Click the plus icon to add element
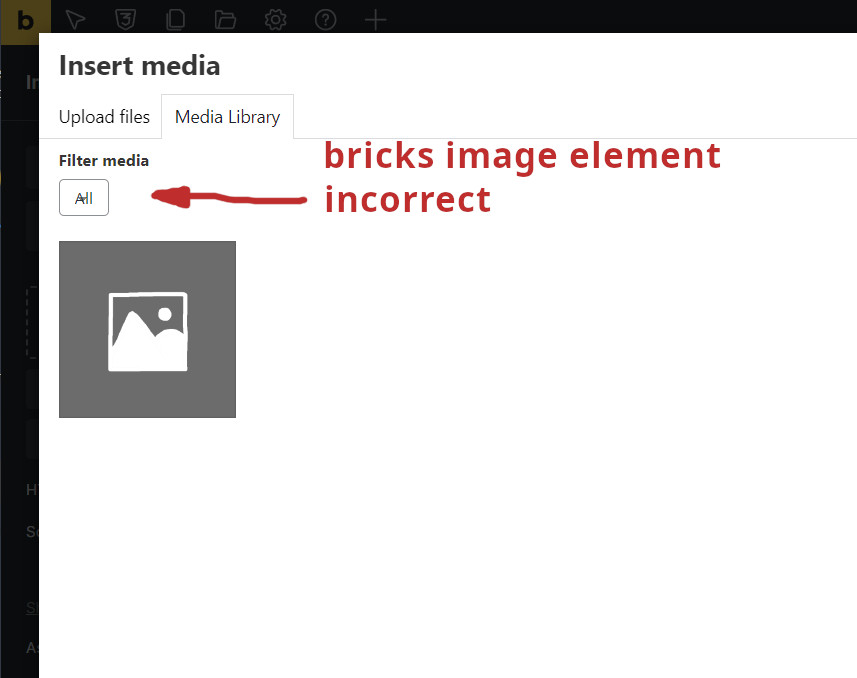Screen dimensions: 857x678 point(375,20)
